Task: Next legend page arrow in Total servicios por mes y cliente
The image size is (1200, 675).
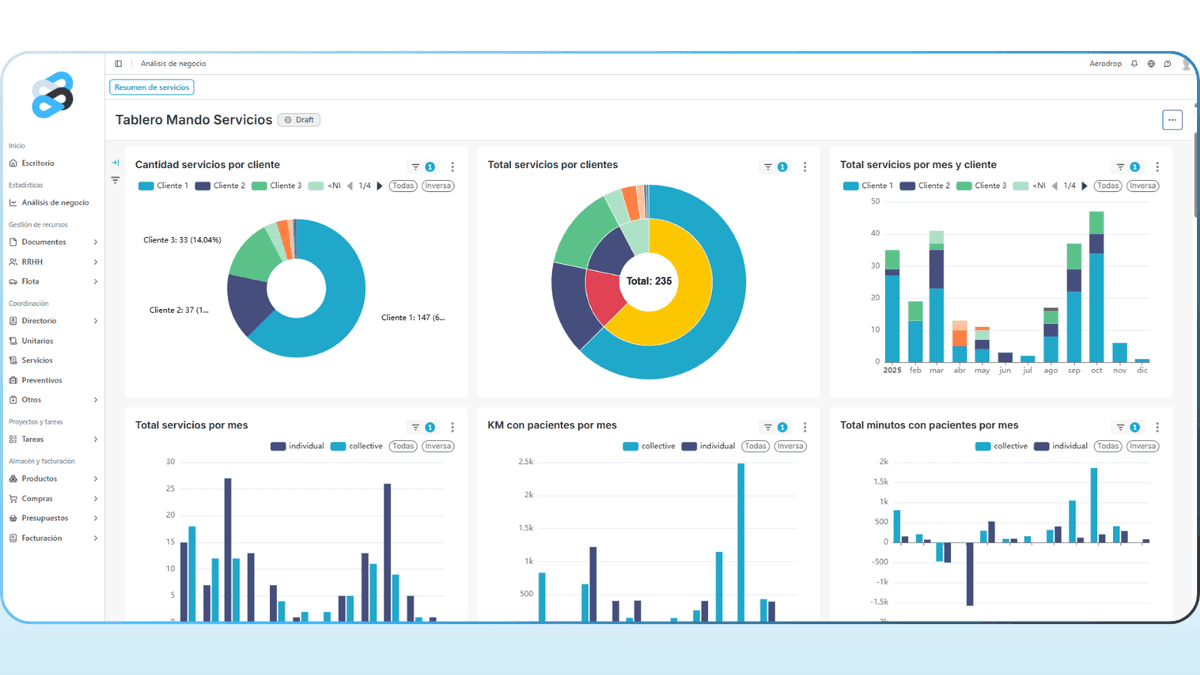Action: (1085, 186)
